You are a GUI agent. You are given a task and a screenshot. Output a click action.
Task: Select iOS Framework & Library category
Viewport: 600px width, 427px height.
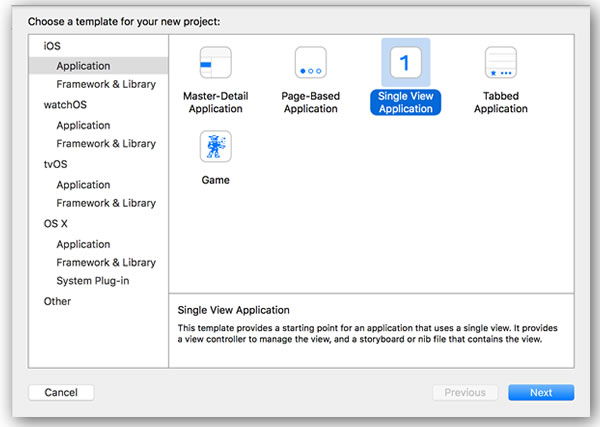(x=106, y=84)
